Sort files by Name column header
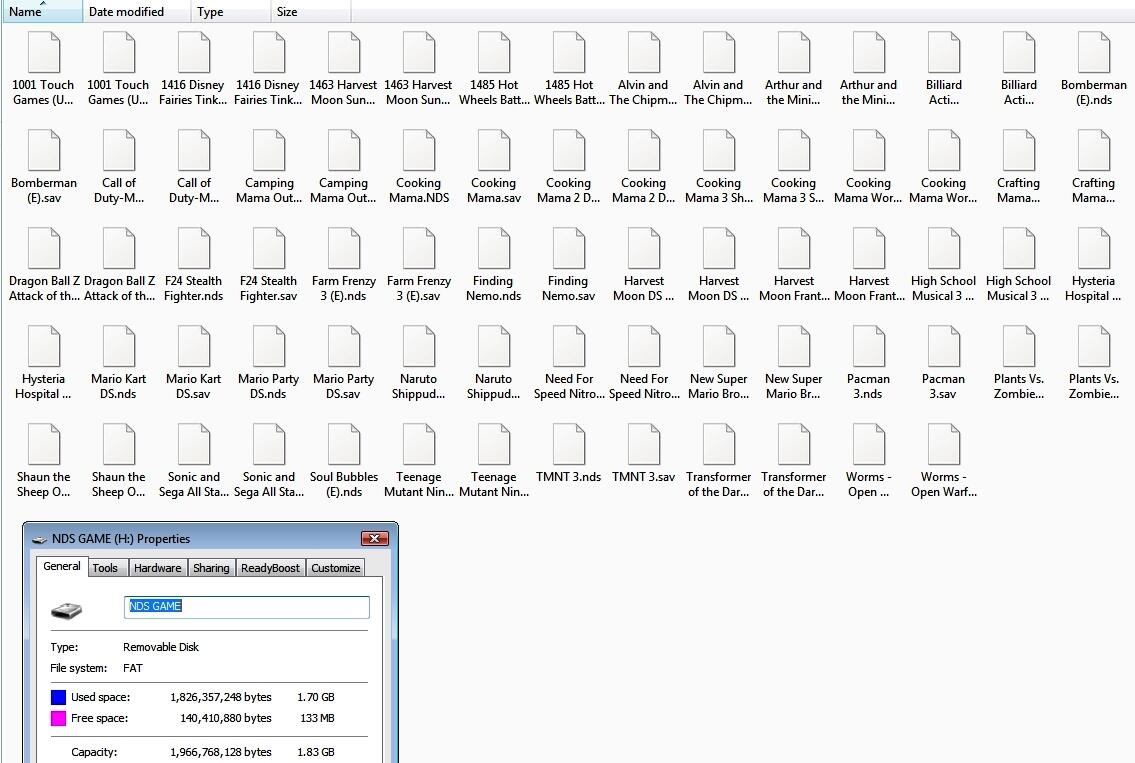This screenshot has height=763, width=1135. click(43, 12)
